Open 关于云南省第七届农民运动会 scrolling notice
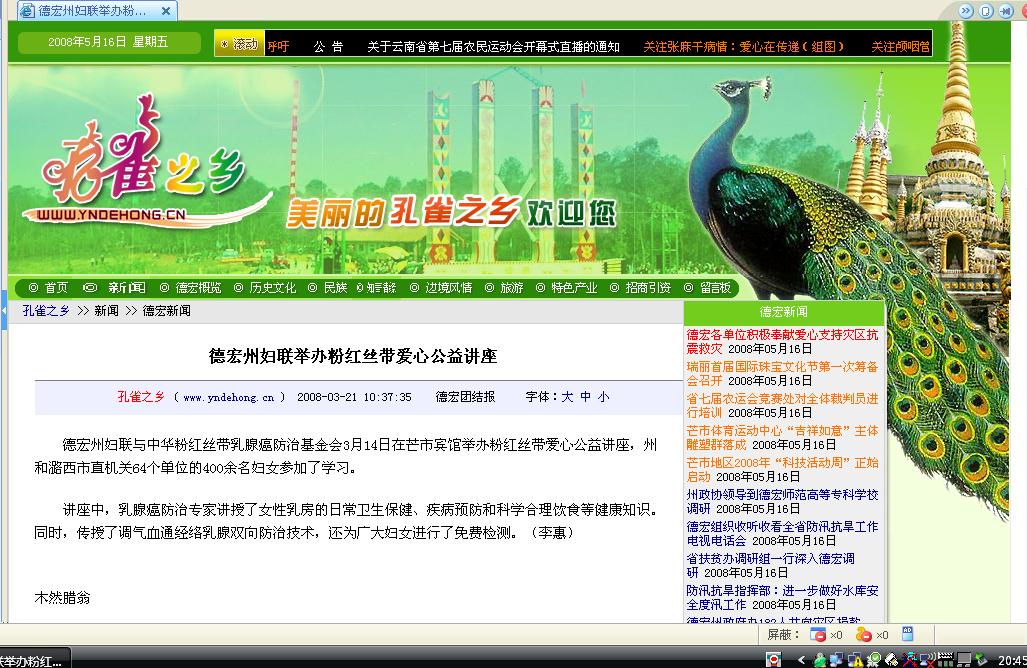The width and height of the screenshot is (1027, 668). click(493, 46)
